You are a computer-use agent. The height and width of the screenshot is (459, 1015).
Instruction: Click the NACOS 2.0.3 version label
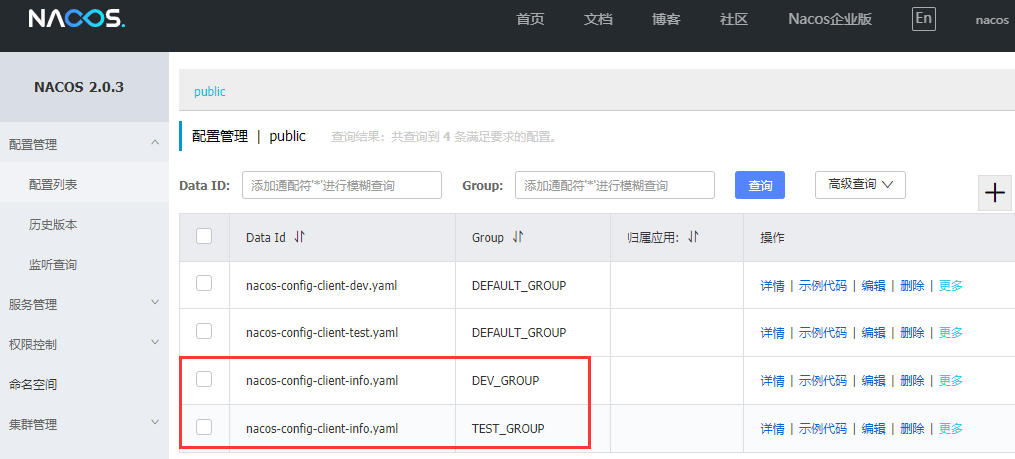(x=79, y=87)
